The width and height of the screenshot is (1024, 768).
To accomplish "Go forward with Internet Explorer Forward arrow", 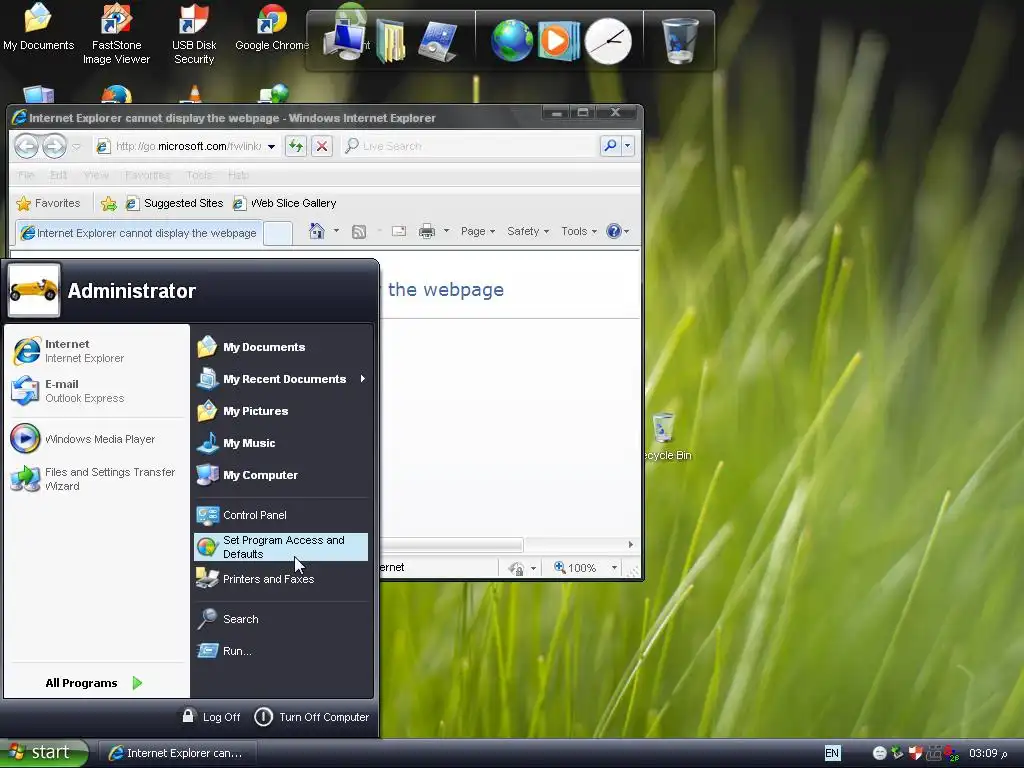I will [x=54, y=146].
